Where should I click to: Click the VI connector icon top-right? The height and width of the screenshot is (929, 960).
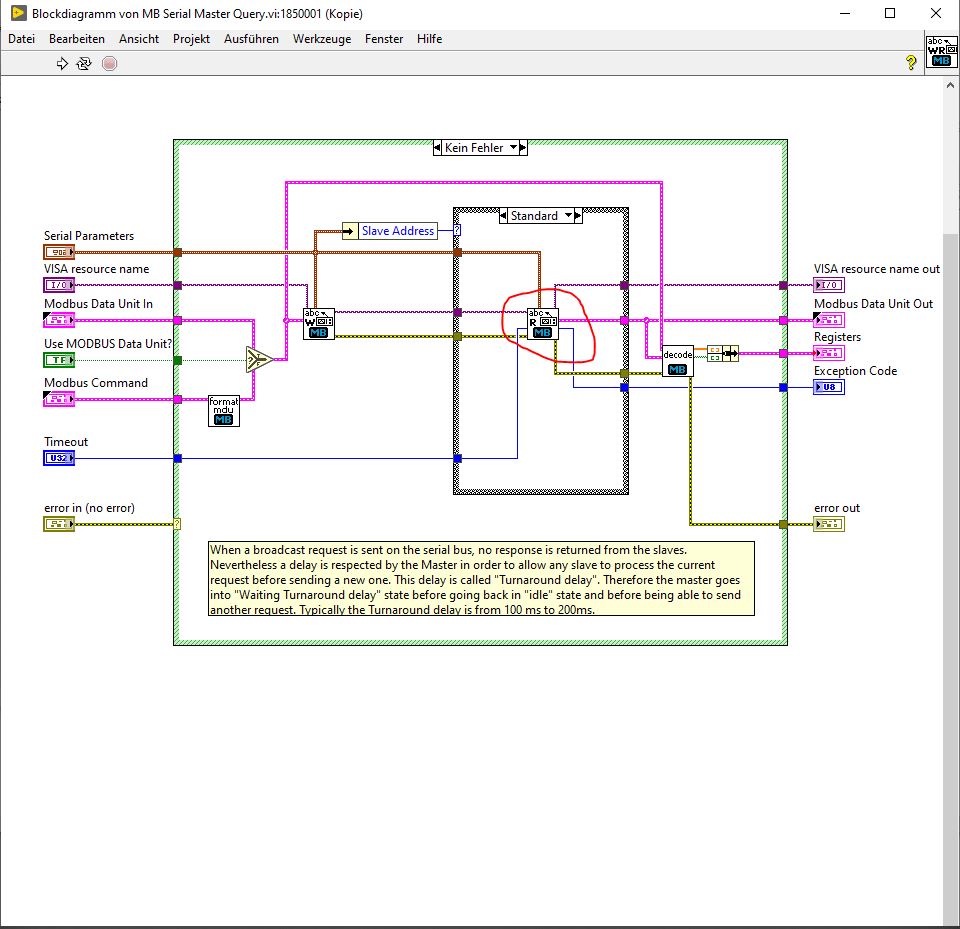coord(940,50)
